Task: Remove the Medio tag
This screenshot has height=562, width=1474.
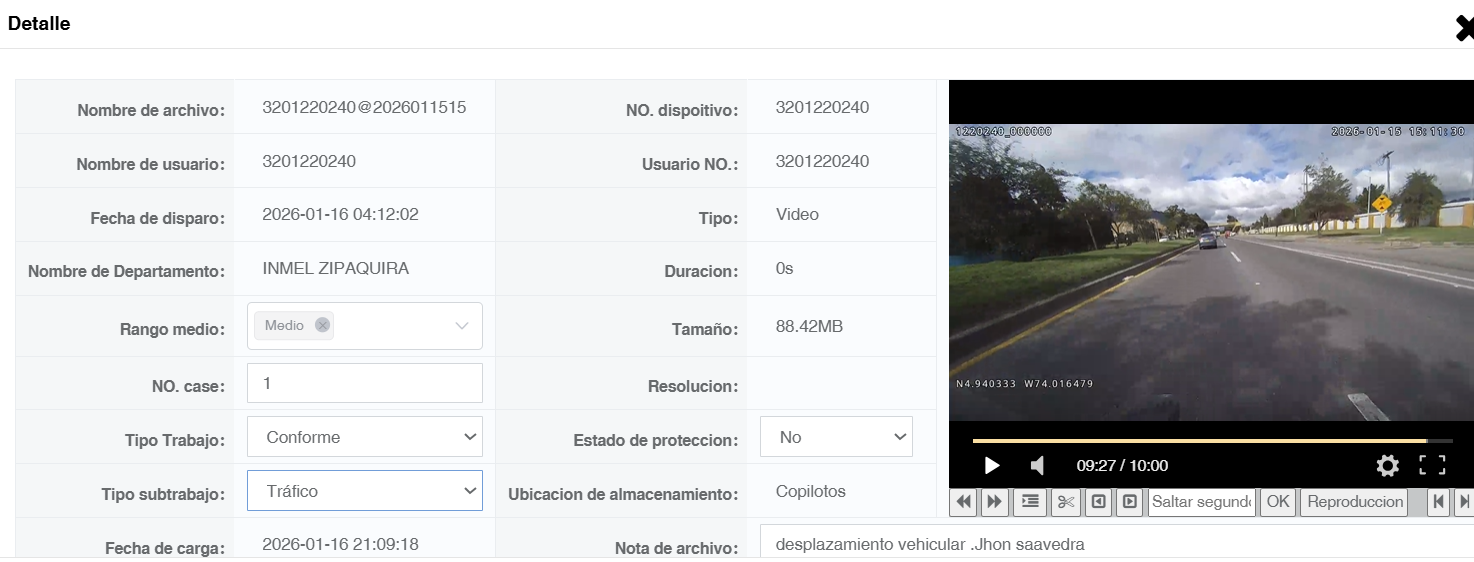Action: pos(322,325)
